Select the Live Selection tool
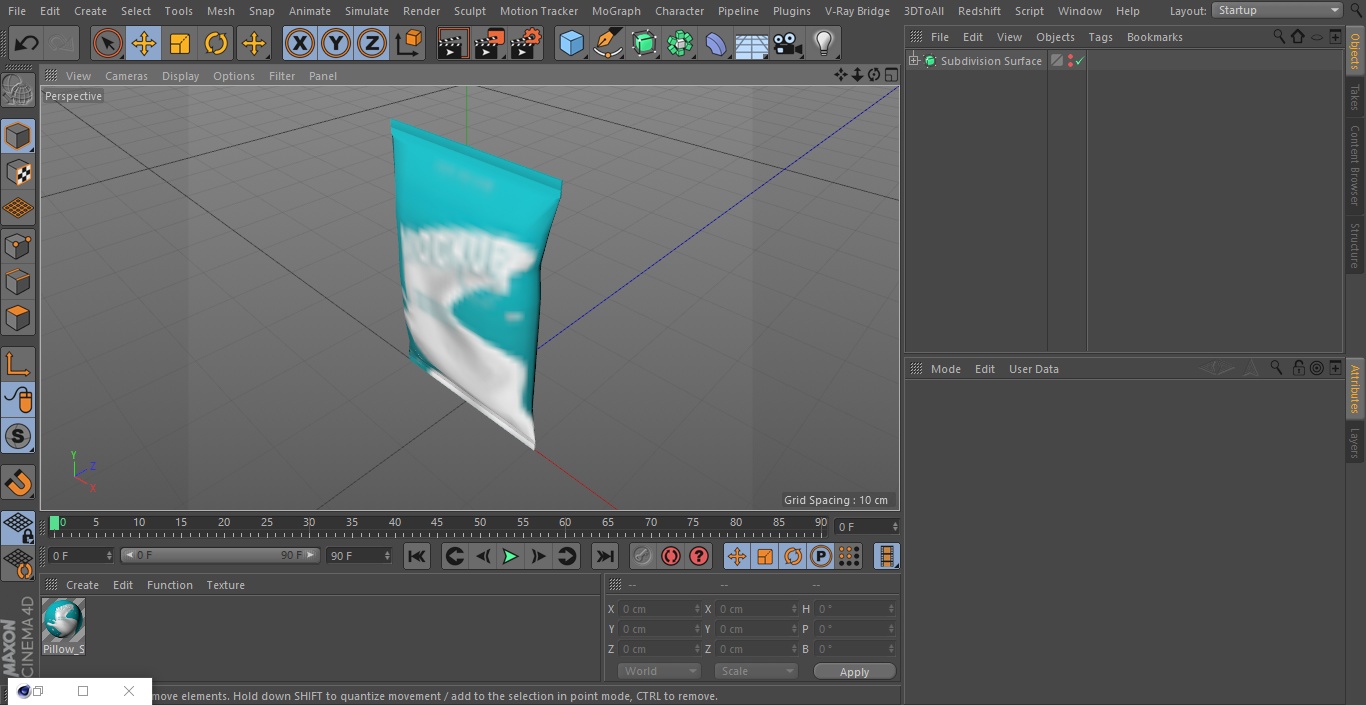 coord(107,43)
